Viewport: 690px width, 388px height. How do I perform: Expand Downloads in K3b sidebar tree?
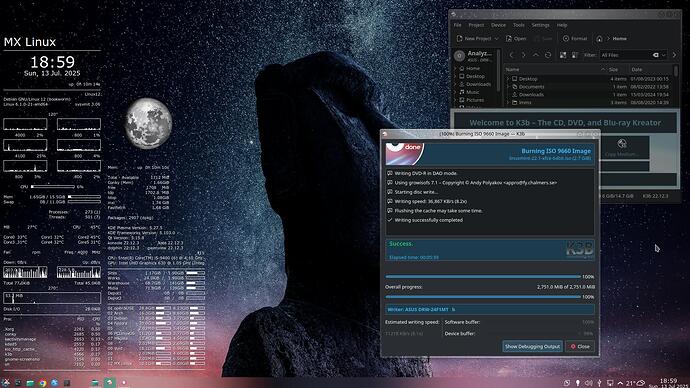pyautogui.click(x=456, y=84)
